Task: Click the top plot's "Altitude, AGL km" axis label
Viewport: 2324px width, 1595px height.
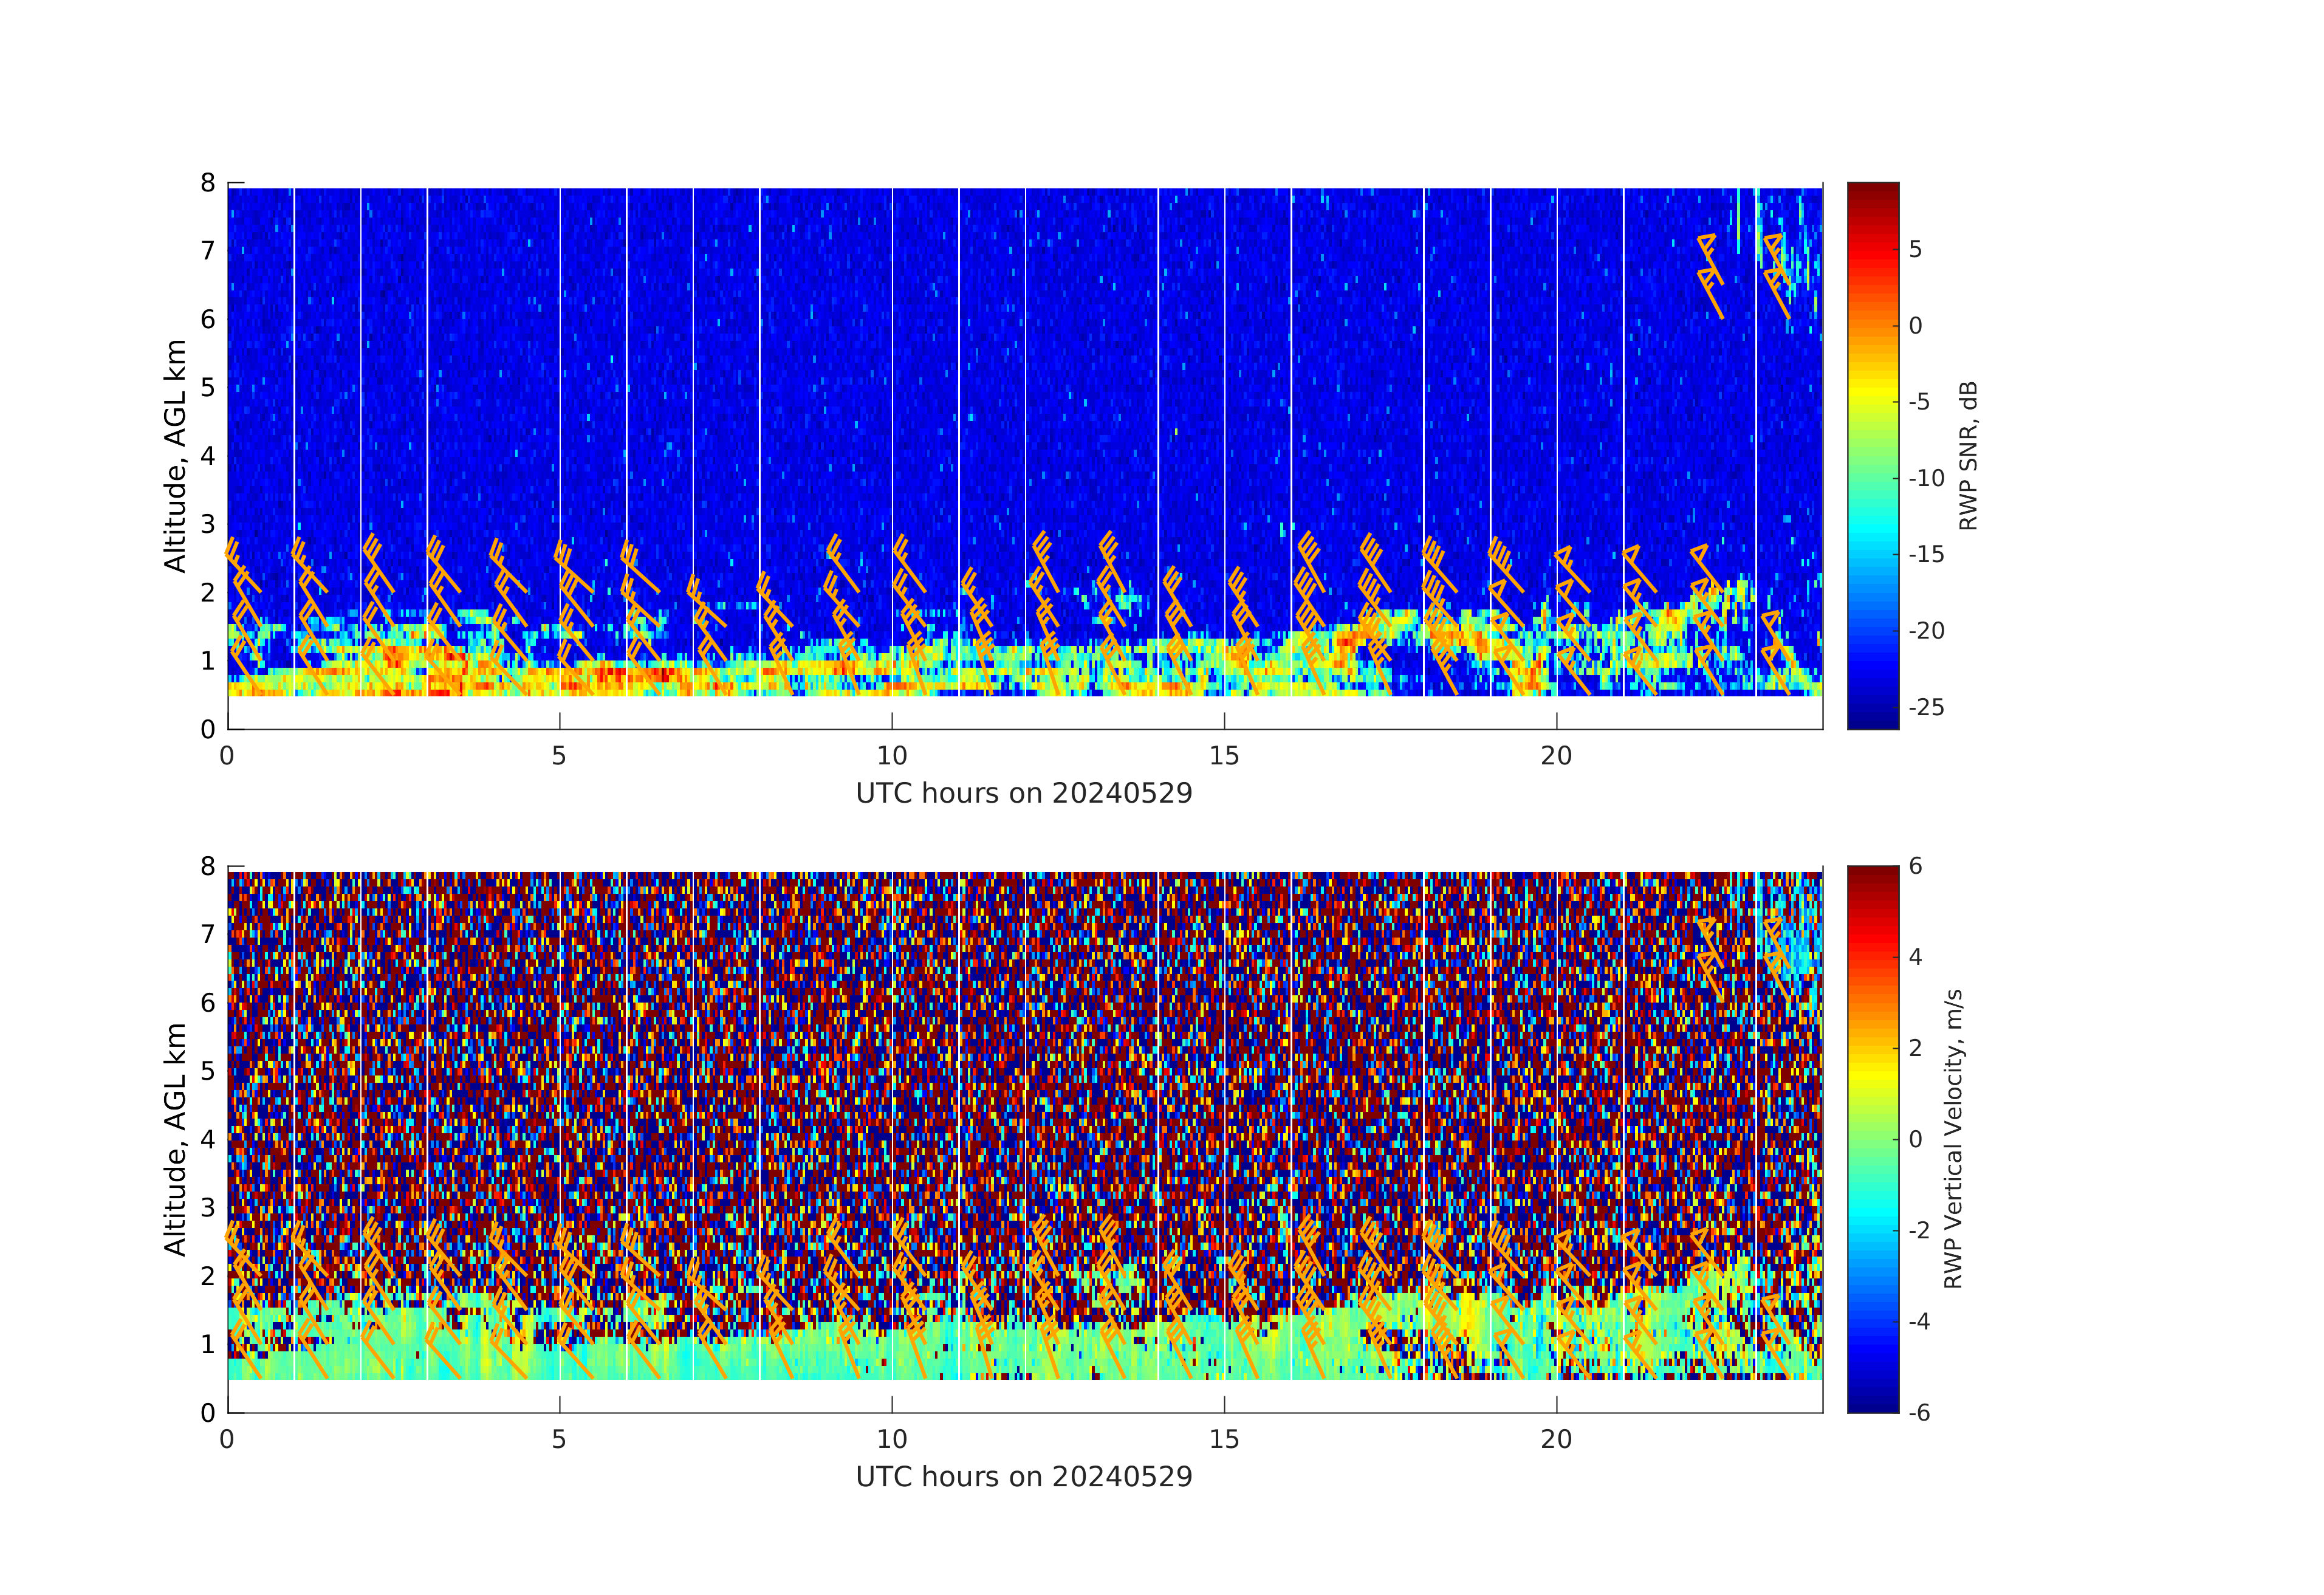Action: [x=176, y=456]
